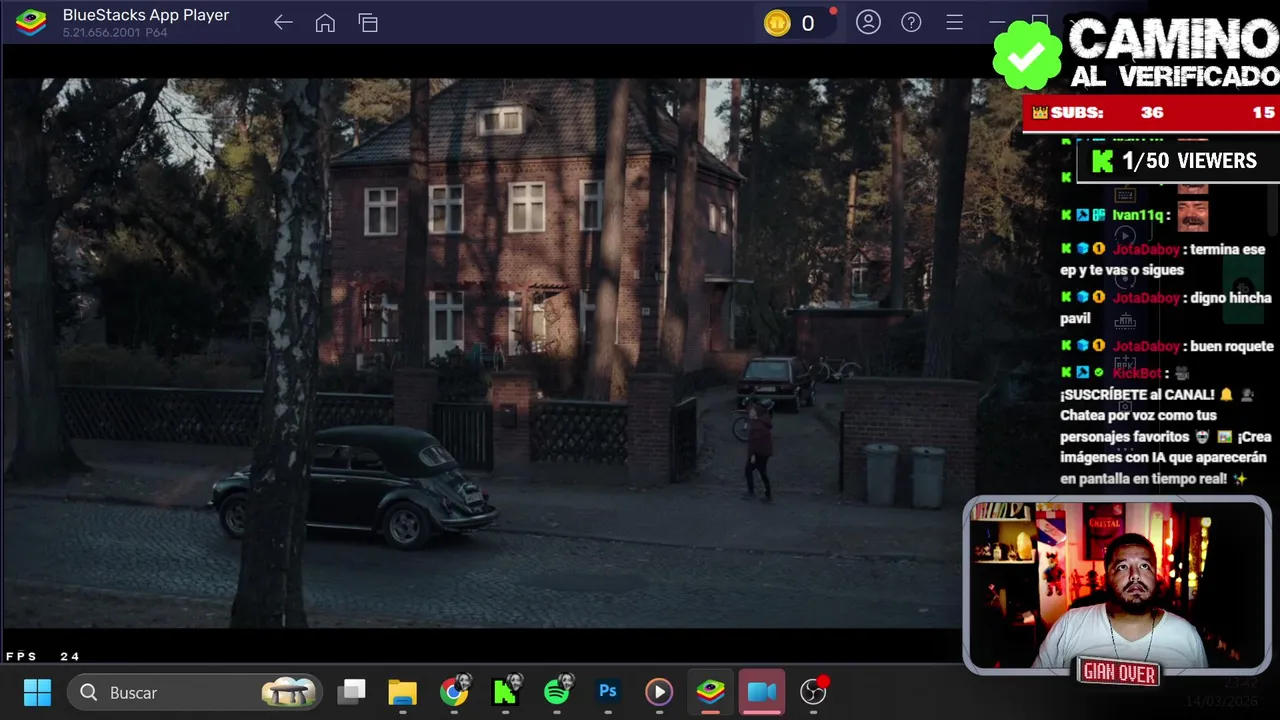
Task: Click the "BlueStacks App Player" title text
Action: pos(146,15)
